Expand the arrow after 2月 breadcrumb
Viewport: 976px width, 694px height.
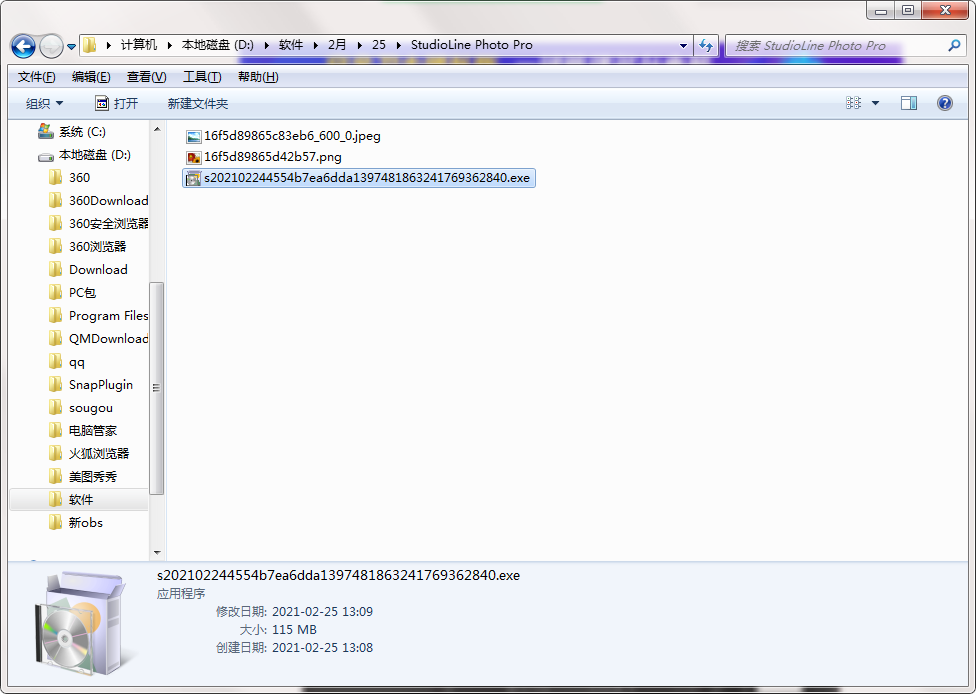(x=359, y=45)
